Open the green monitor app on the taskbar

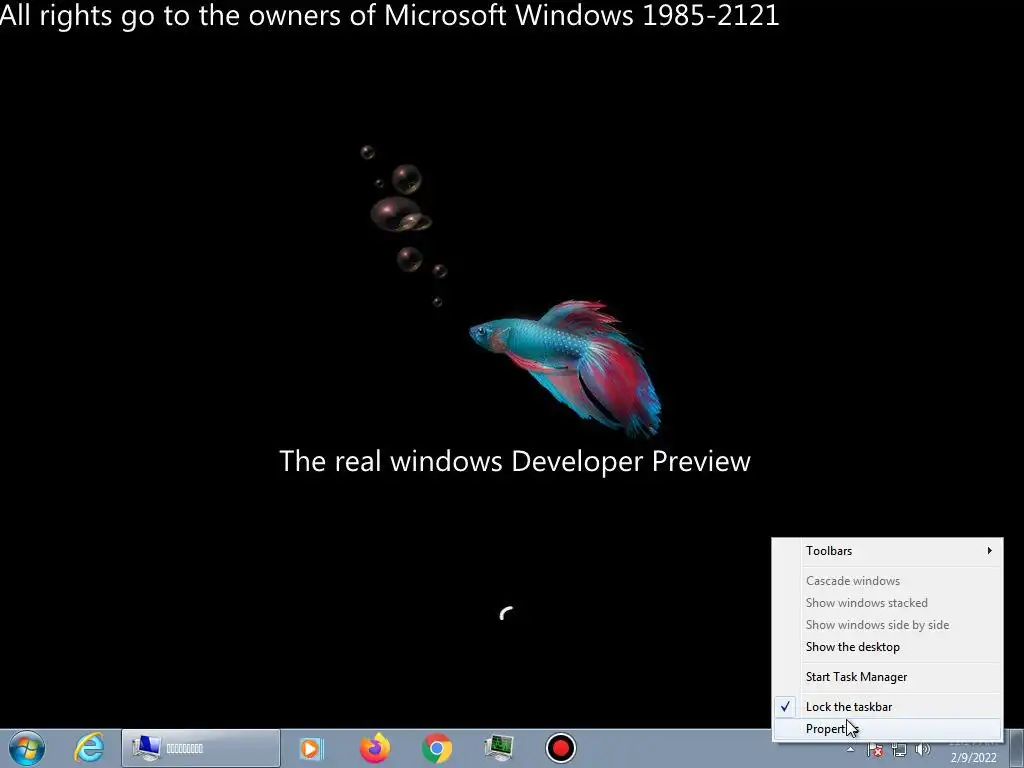coord(499,748)
